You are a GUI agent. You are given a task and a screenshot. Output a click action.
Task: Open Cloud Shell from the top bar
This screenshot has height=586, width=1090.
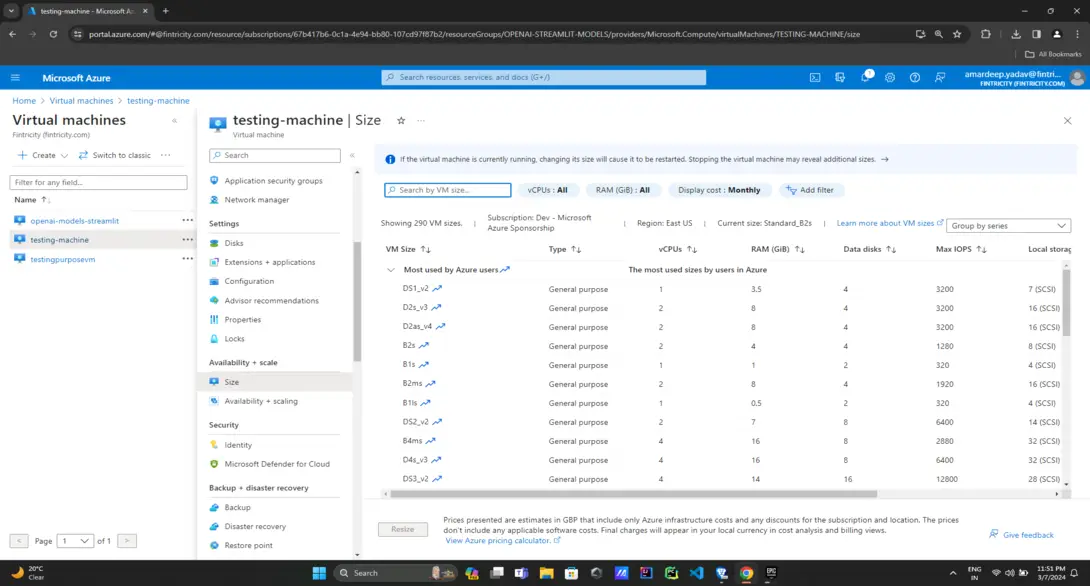click(815, 78)
